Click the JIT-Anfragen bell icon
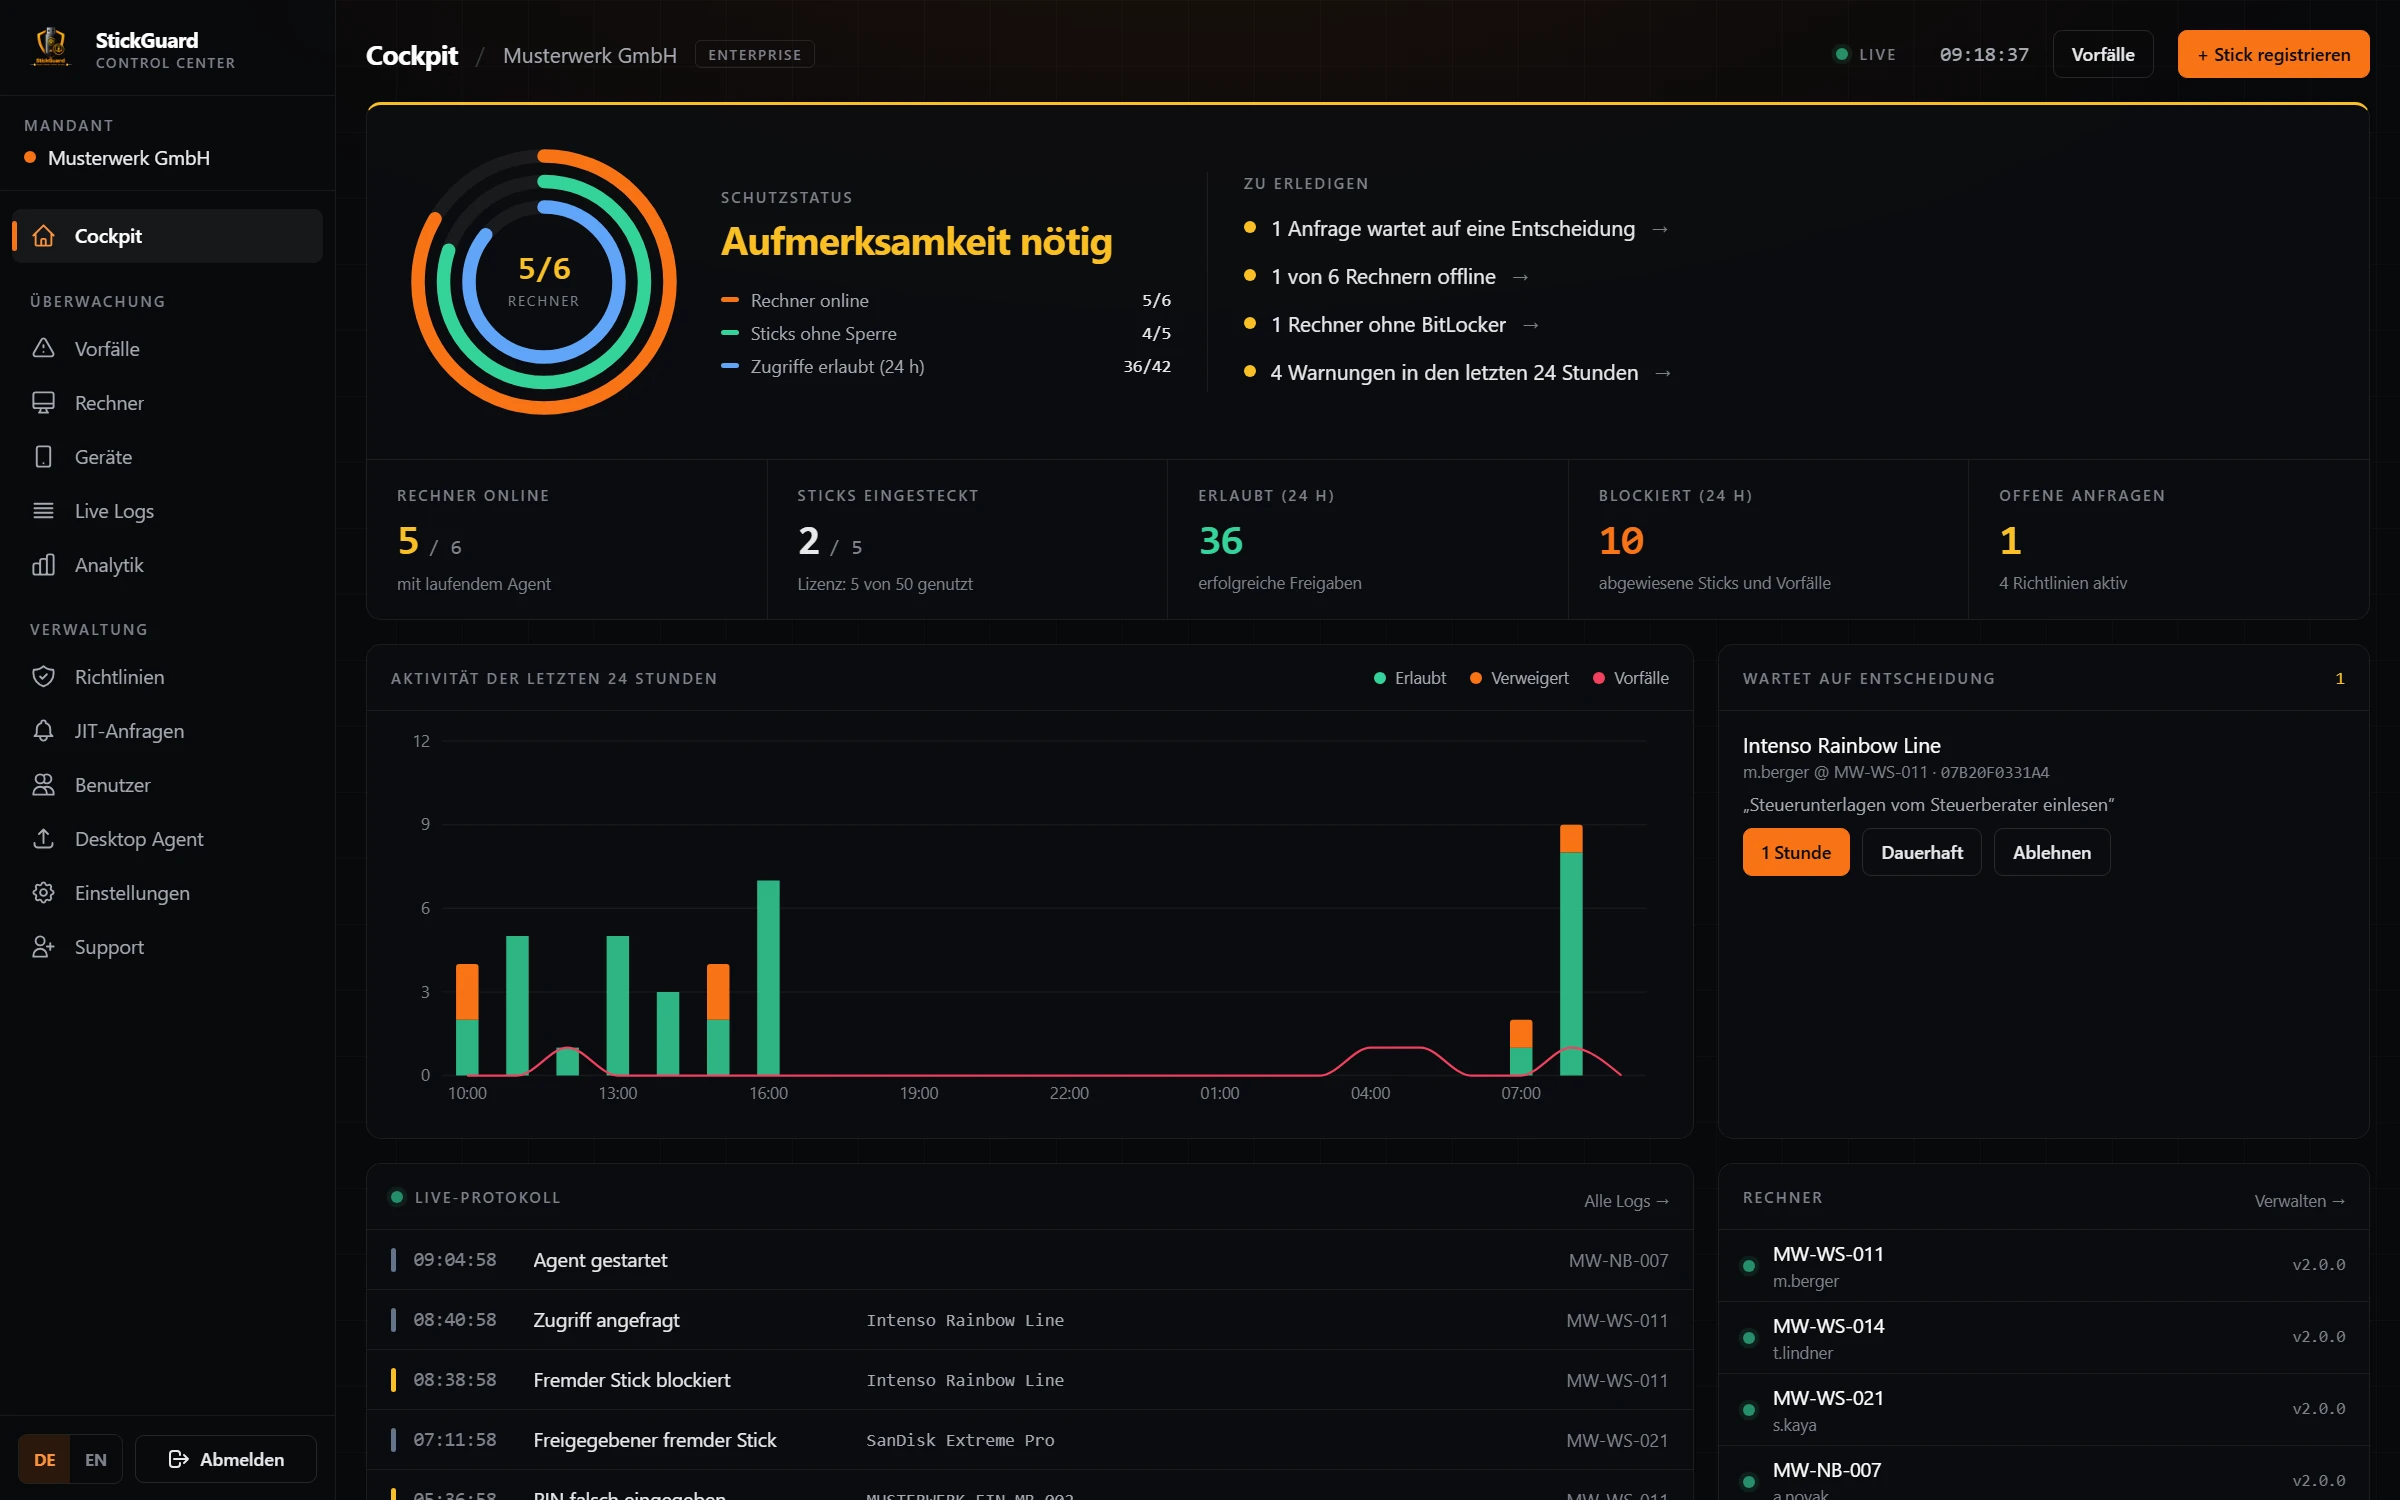2400x1500 pixels. click(43, 730)
